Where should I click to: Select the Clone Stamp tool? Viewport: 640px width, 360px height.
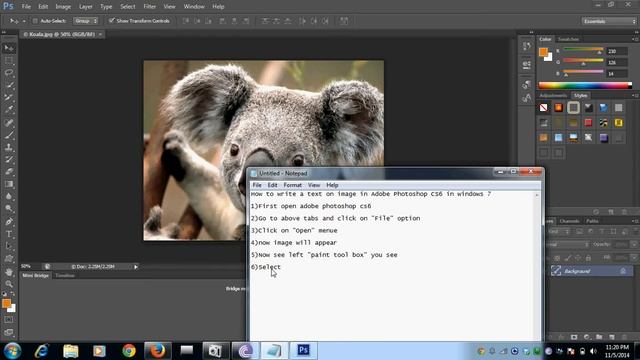[x=9, y=147]
